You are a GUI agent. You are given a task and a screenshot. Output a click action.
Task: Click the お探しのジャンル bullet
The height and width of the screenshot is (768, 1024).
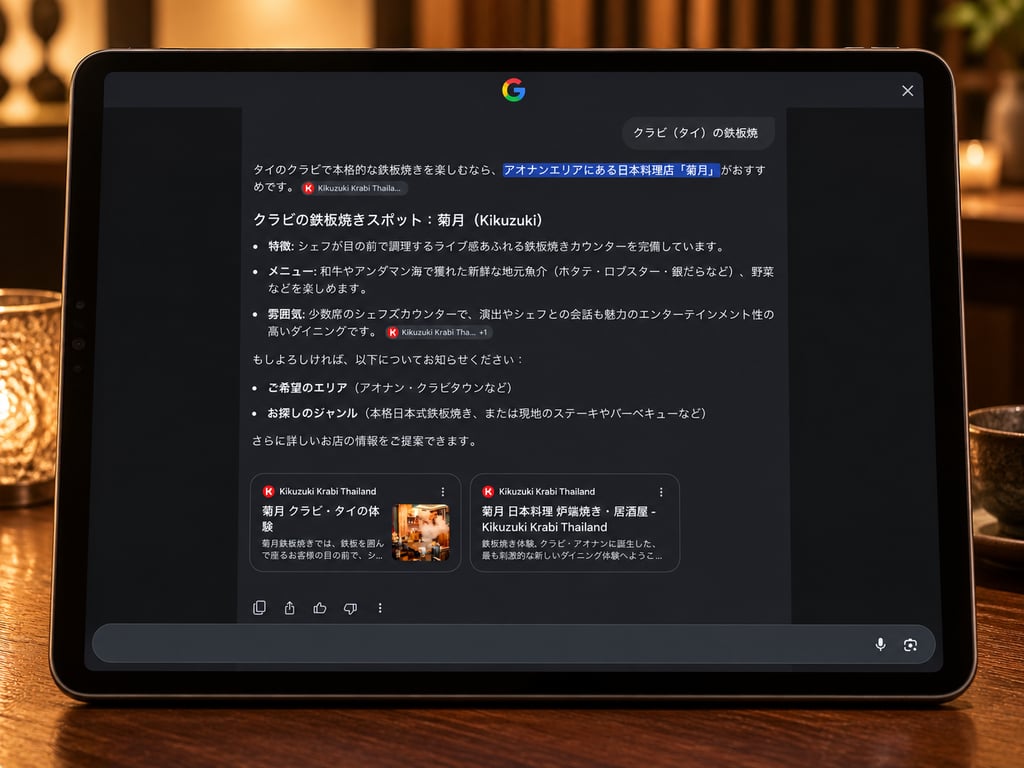[487, 413]
